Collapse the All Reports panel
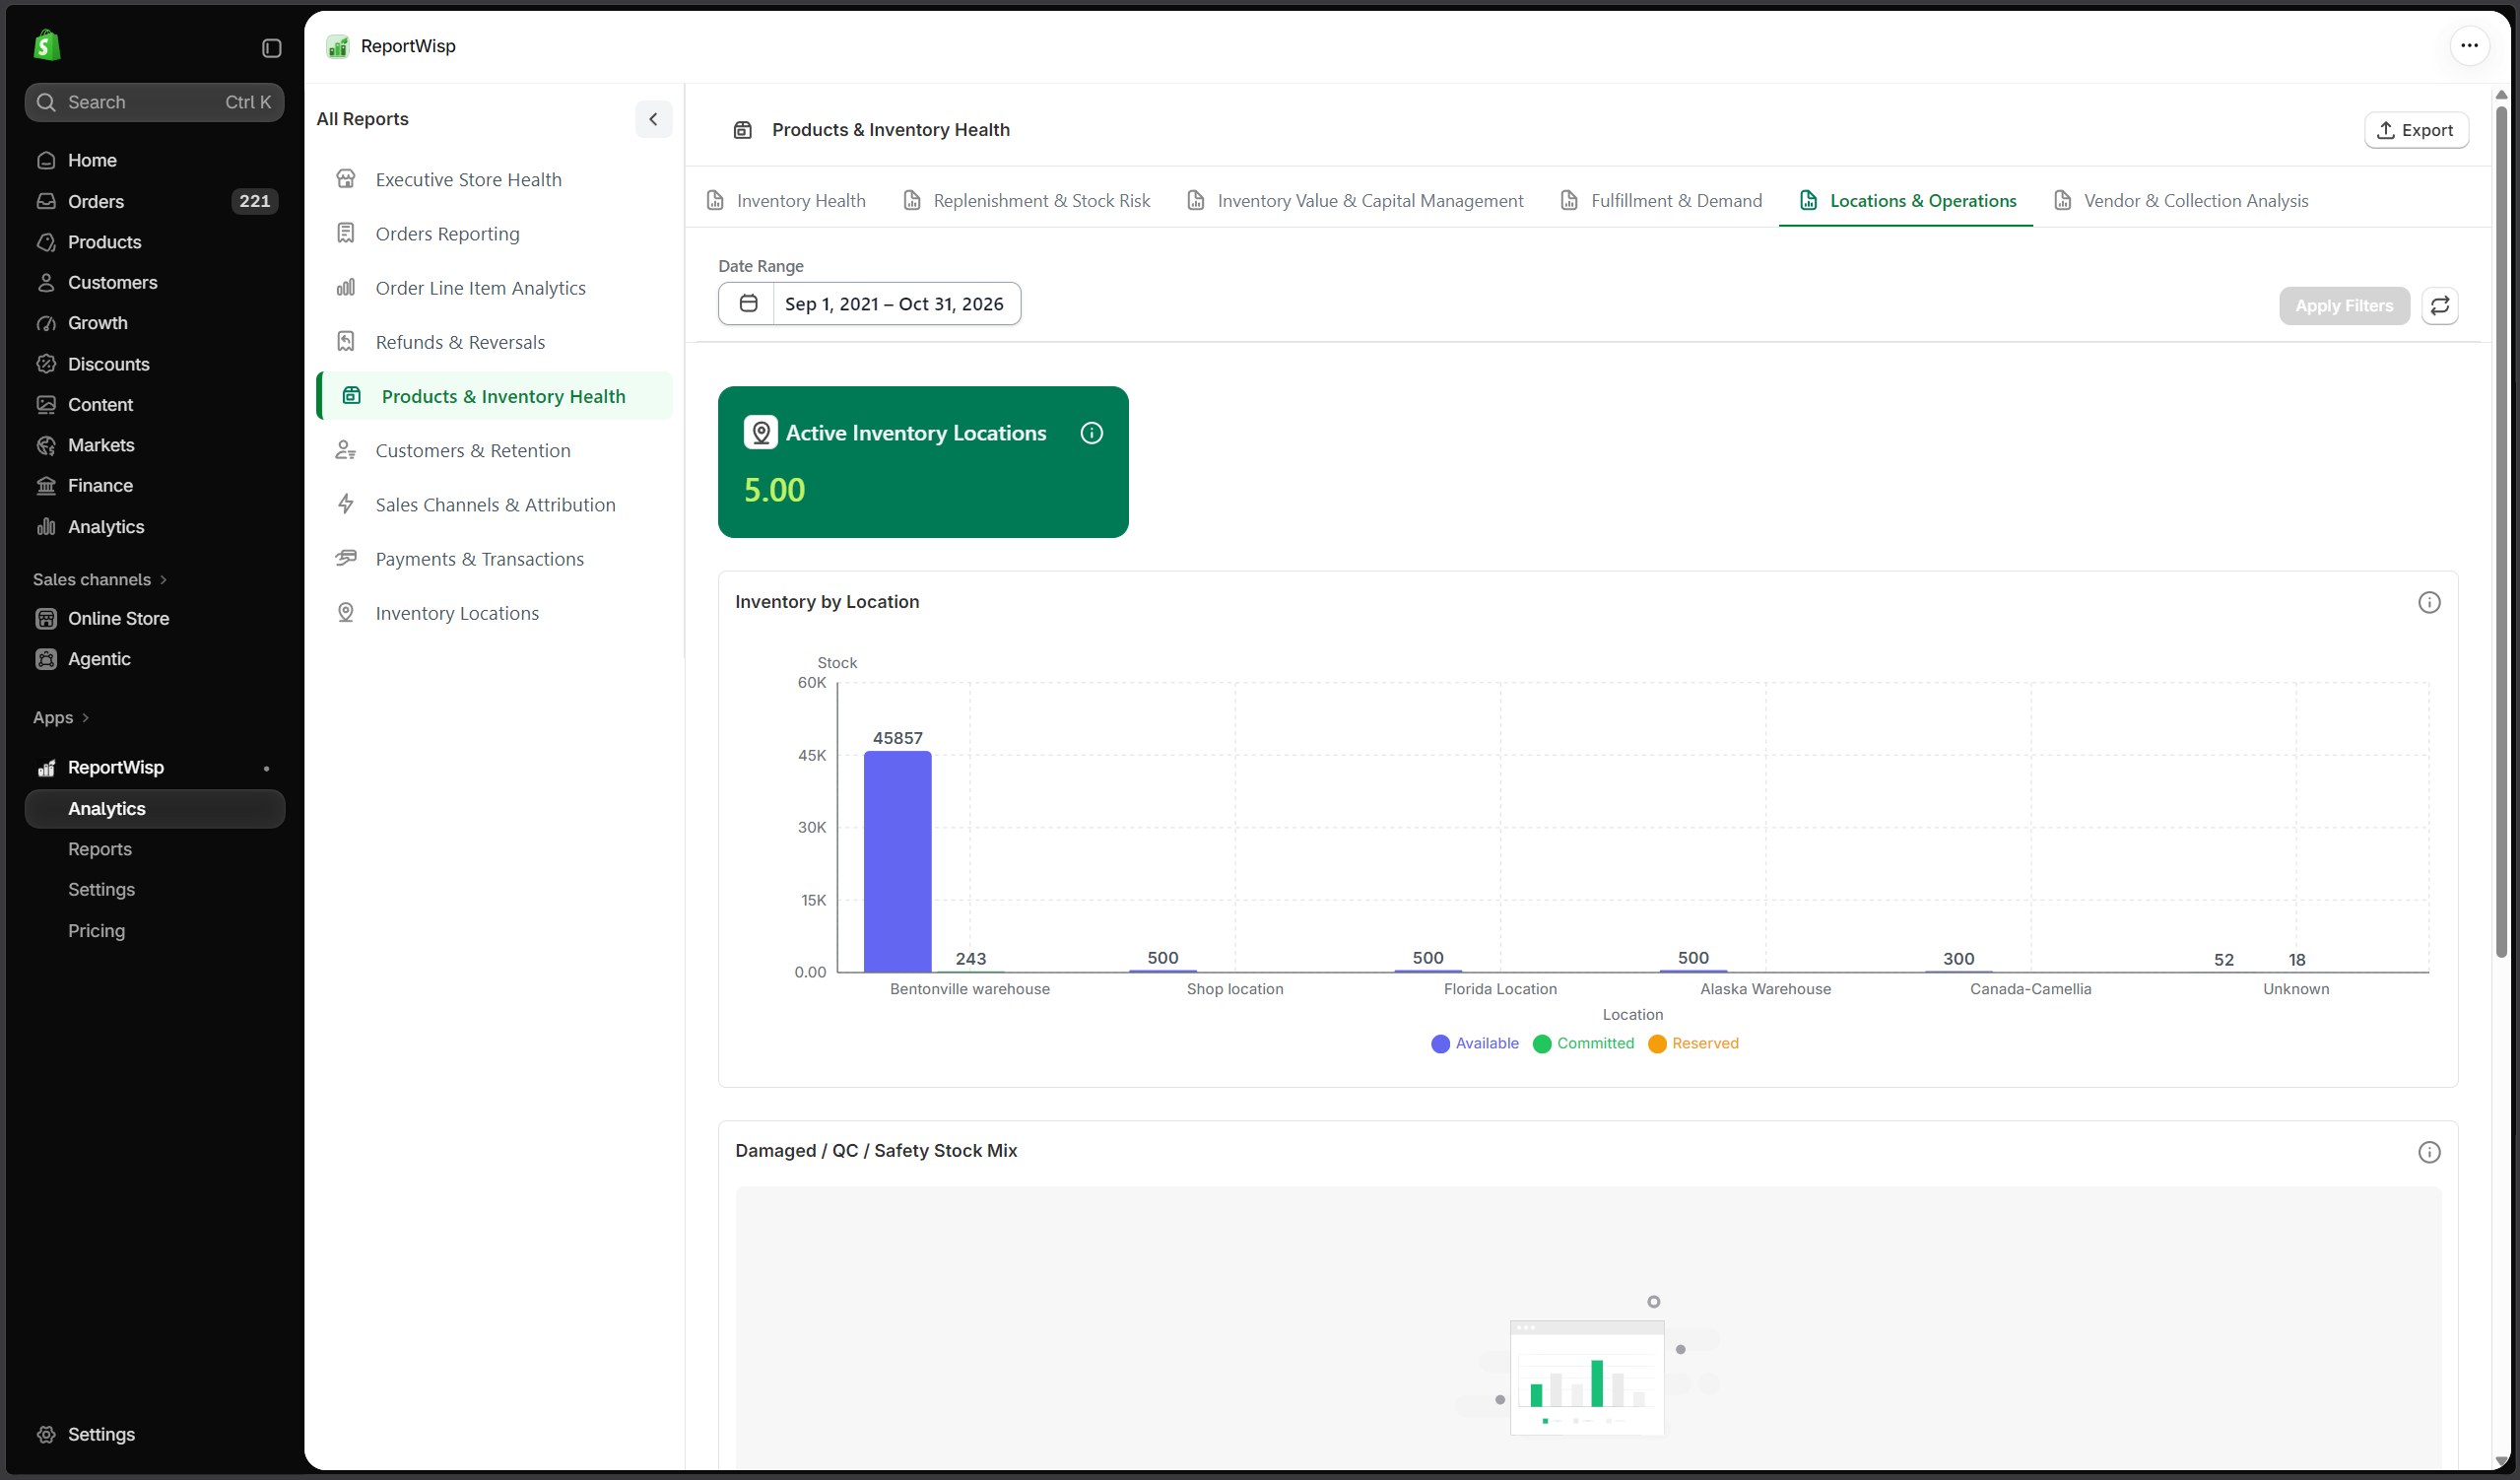 pyautogui.click(x=654, y=119)
